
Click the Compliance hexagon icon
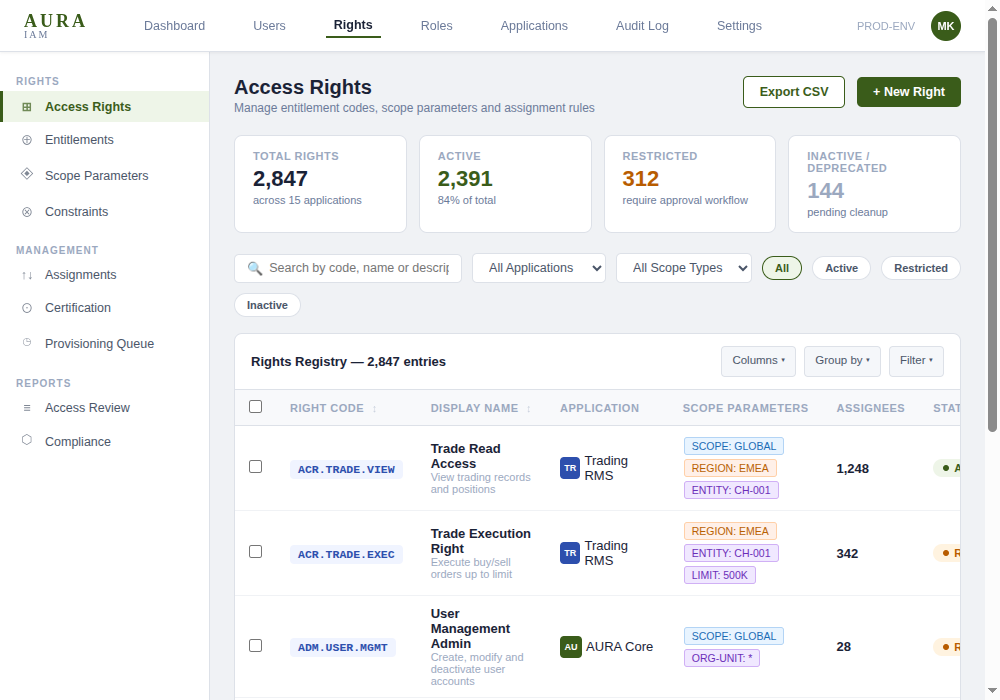point(27,440)
